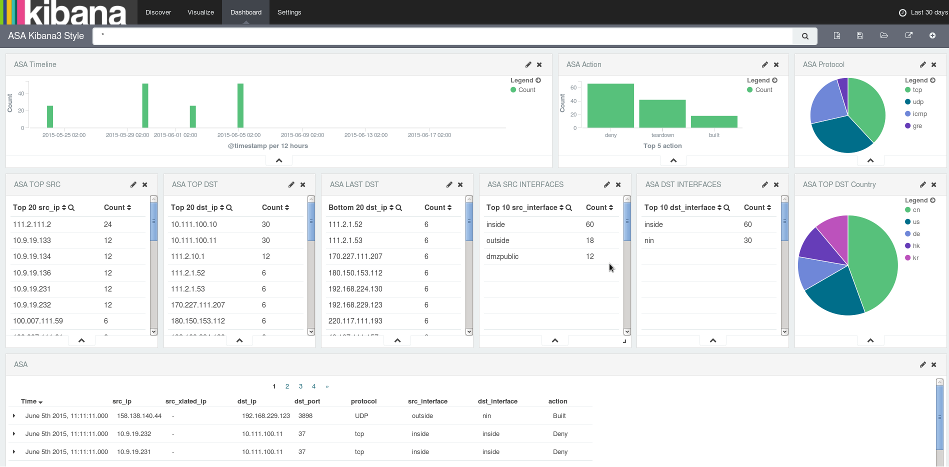This screenshot has width=949, height=467.
Task: Sort the Bottom 20 dst_ip column
Action: pos(390,207)
